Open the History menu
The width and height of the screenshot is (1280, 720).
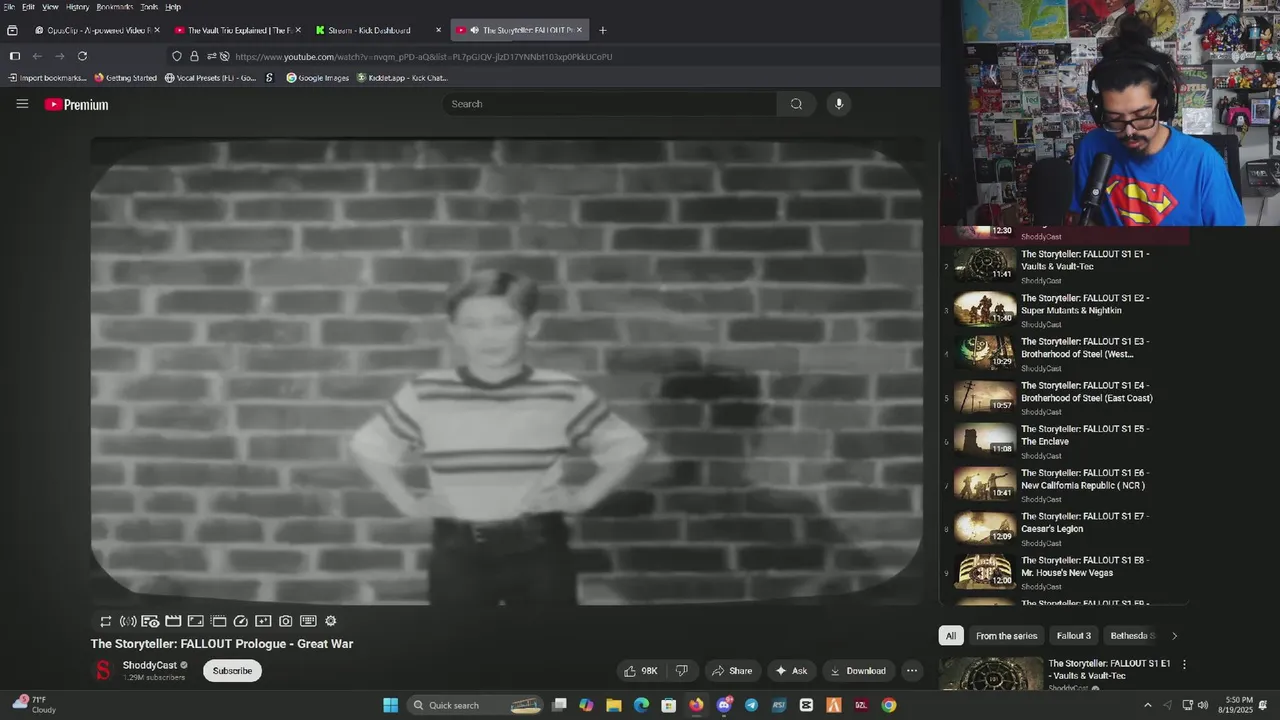[x=77, y=7]
